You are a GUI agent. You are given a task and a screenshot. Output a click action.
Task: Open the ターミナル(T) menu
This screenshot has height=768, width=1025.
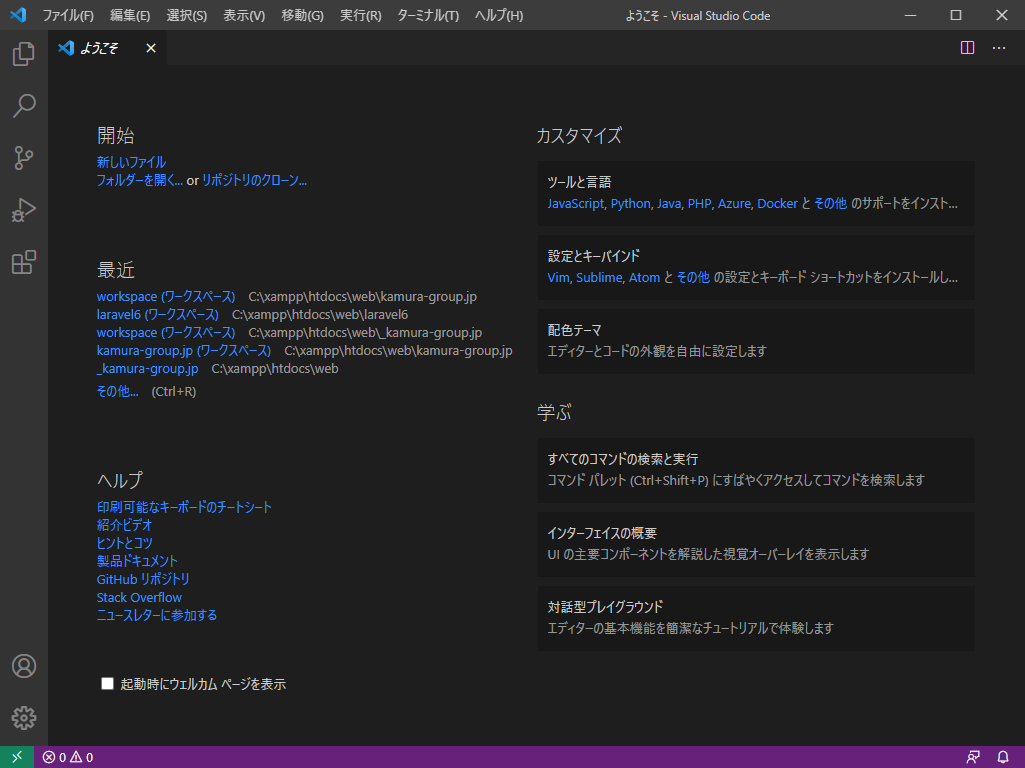(428, 15)
